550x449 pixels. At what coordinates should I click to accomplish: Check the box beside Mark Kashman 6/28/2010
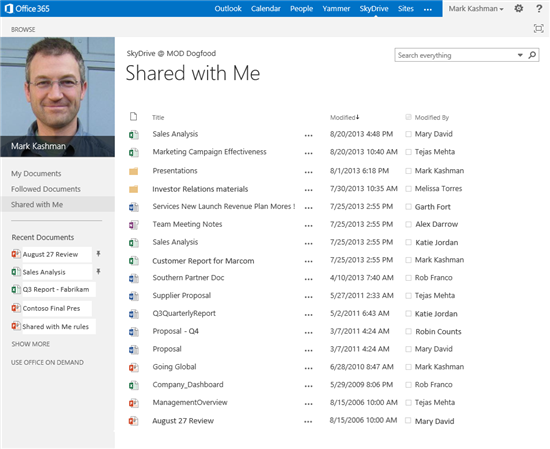coord(408,367)
